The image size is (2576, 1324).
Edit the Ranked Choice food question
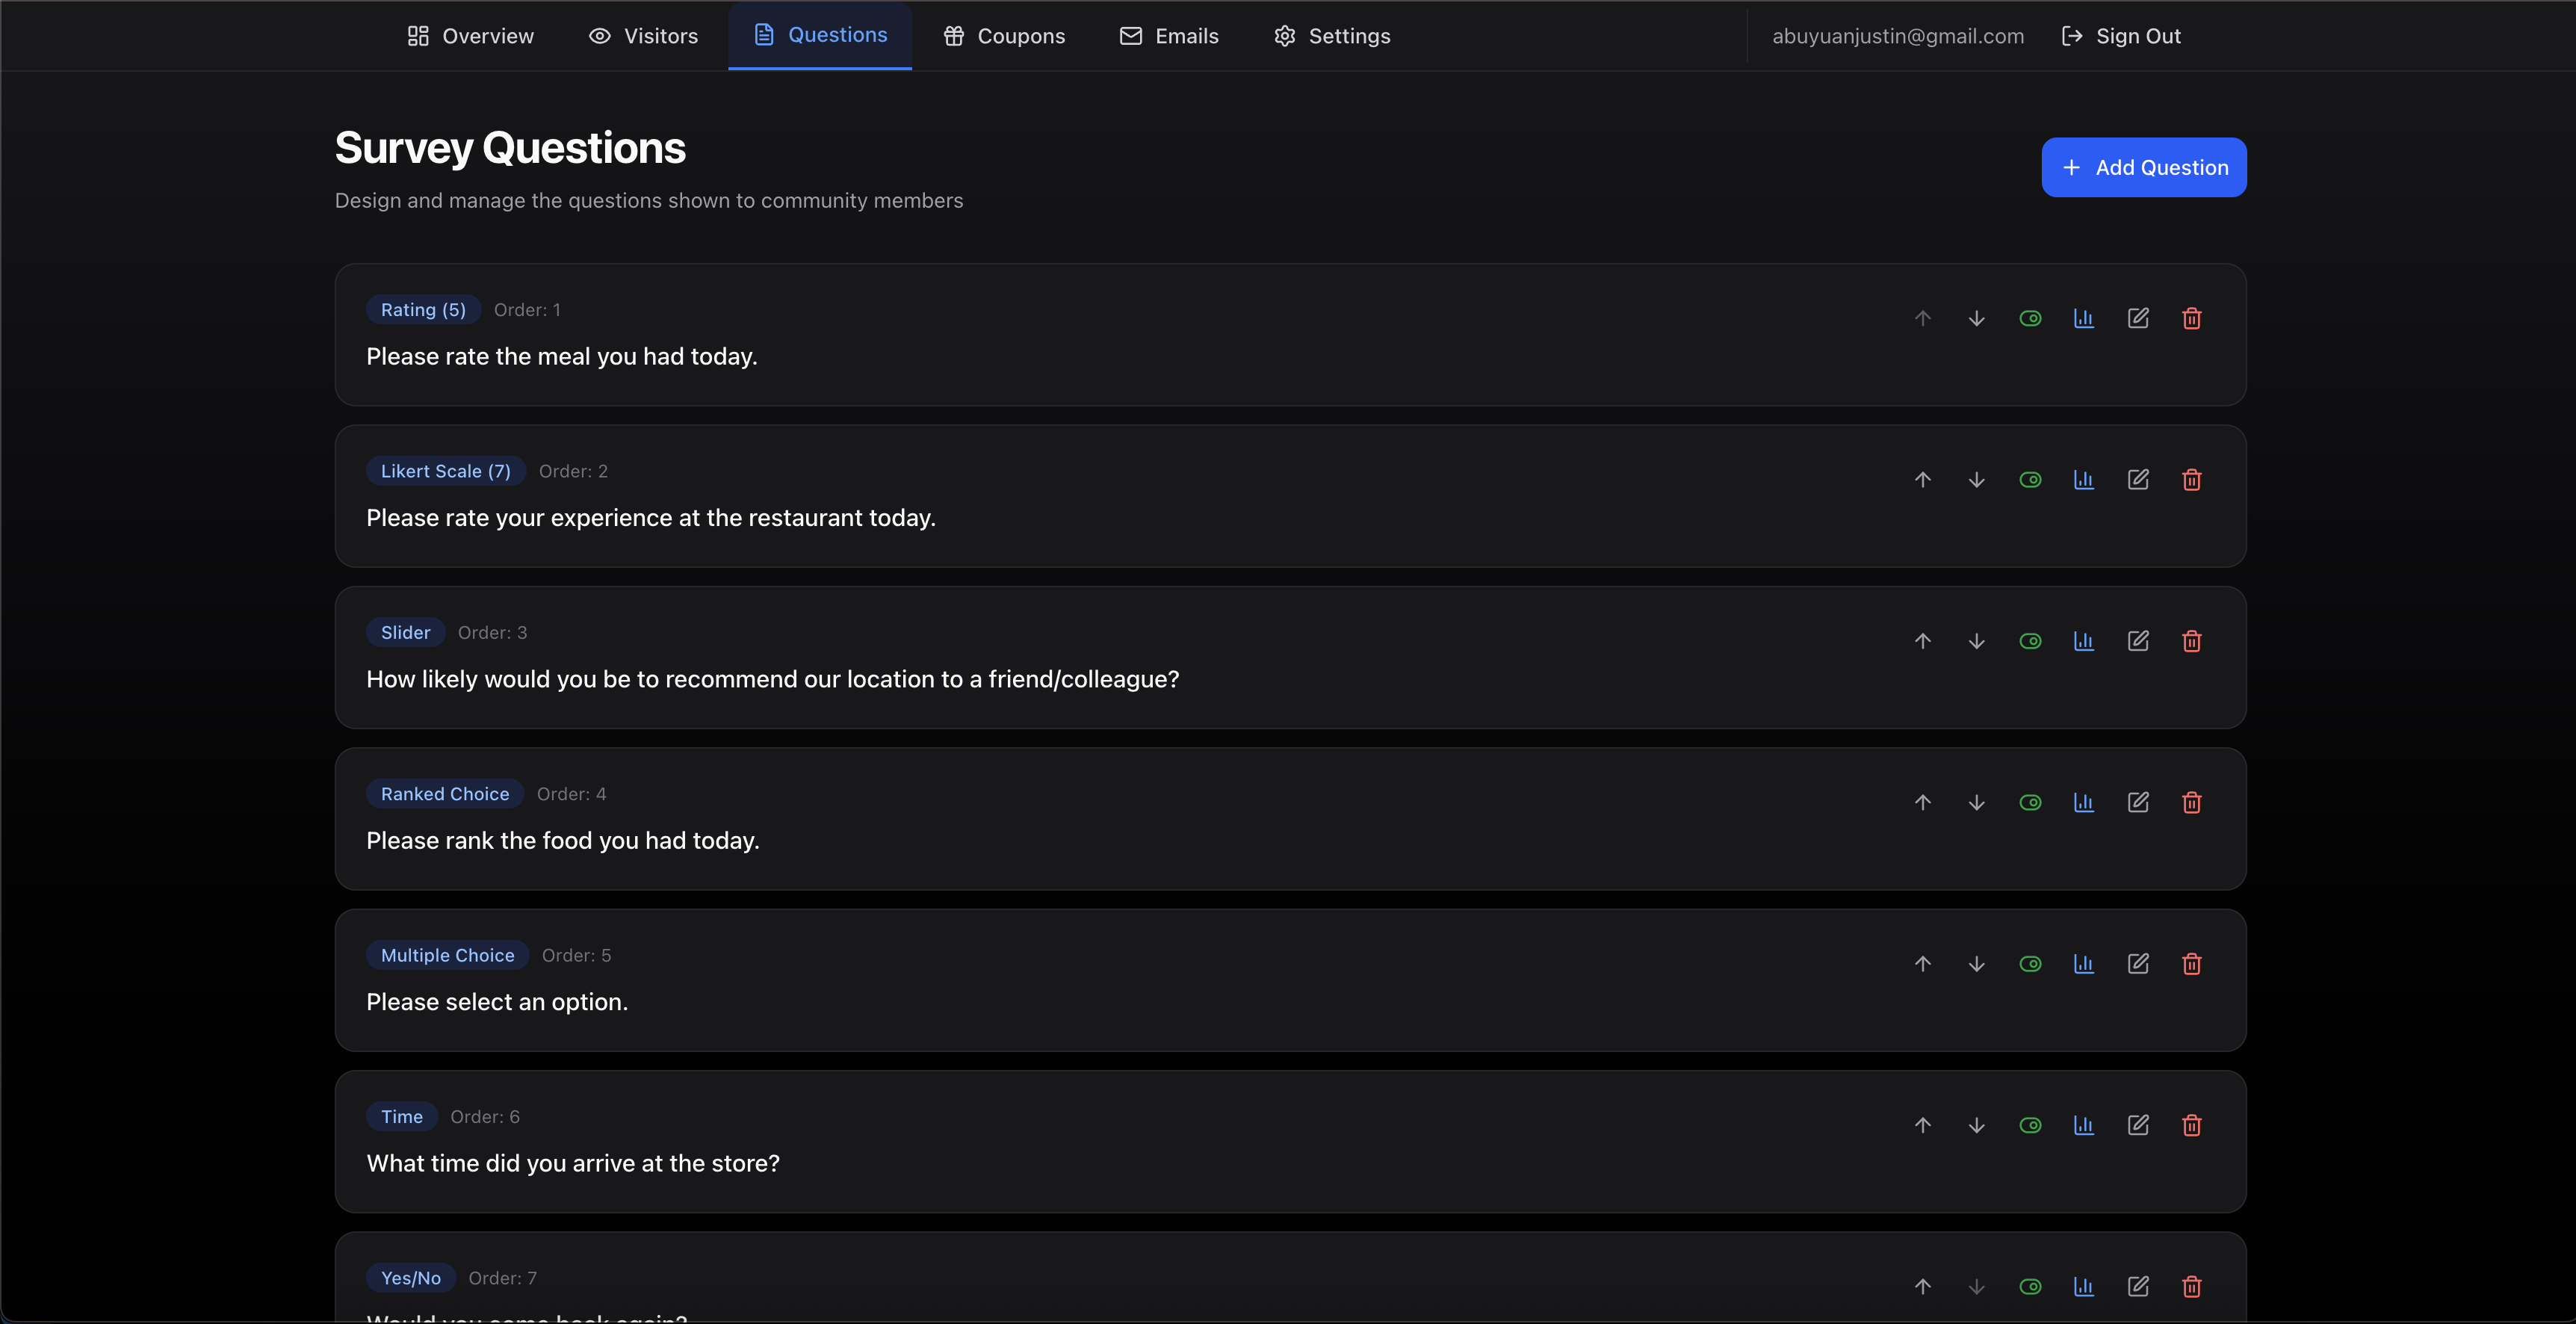pyautogui.click(x=2137, y=802)
